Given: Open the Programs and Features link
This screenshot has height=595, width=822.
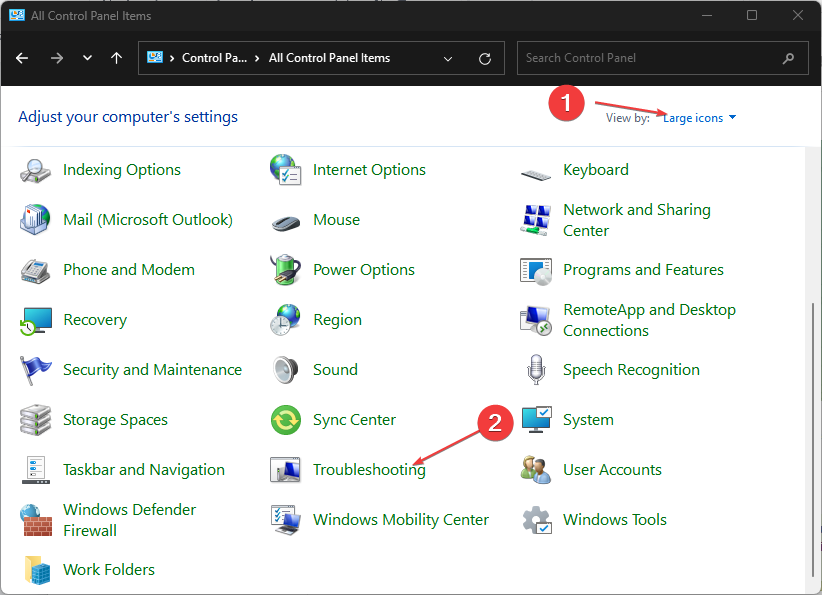Looking at the screenshot, I should coord(643,270).
